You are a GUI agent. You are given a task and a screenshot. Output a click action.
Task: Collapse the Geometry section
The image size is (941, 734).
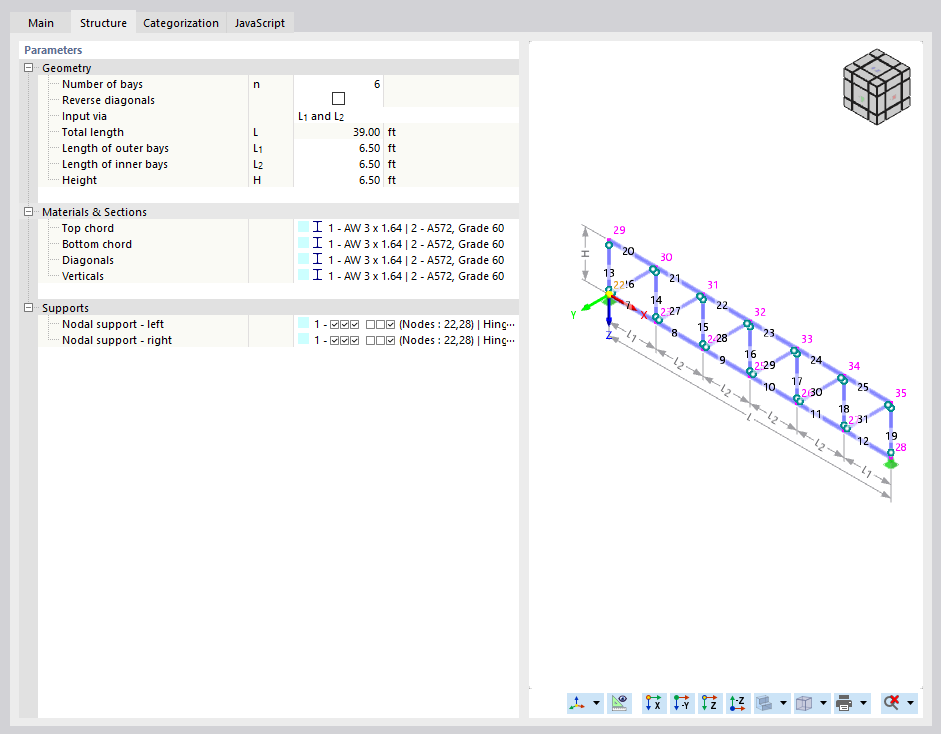click(28, 67)
